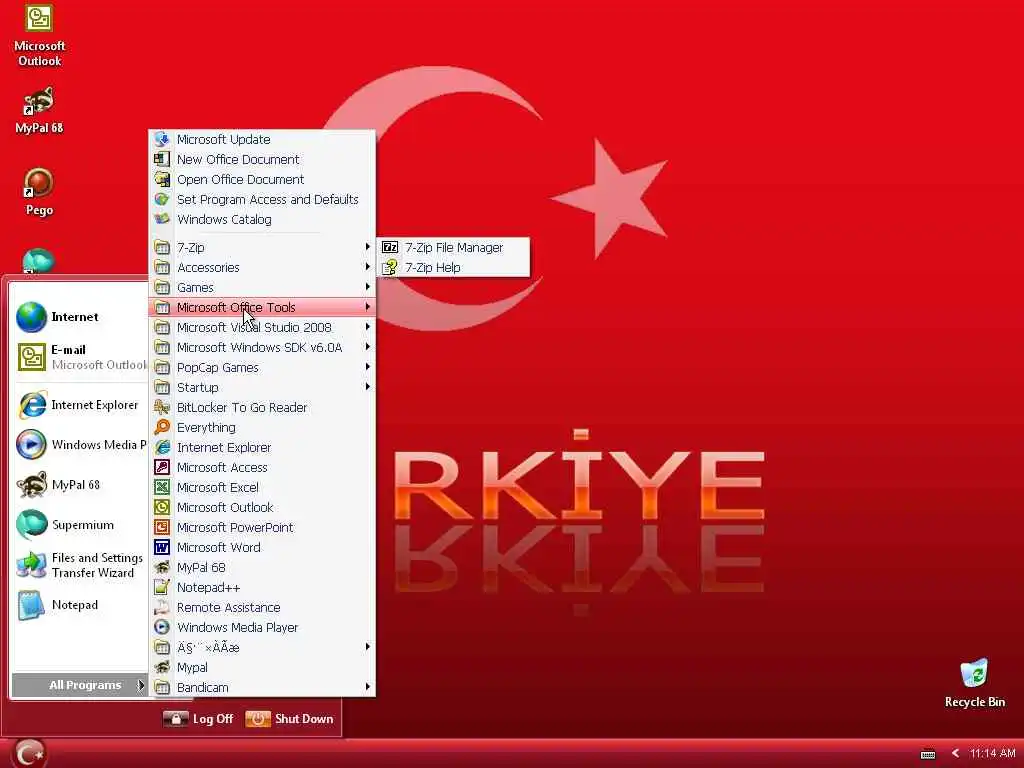The width and height of the screenshot is (1024, 768).
Task: Launch Notepad++
Action: coord(262,588)
